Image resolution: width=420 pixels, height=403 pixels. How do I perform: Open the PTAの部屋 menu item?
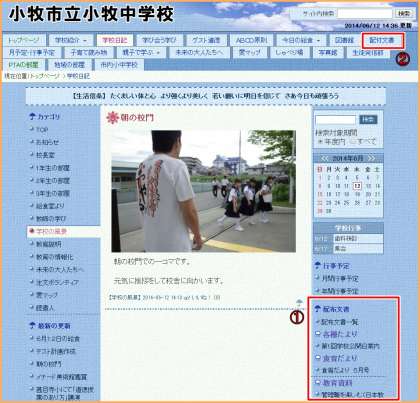(24, 65)
